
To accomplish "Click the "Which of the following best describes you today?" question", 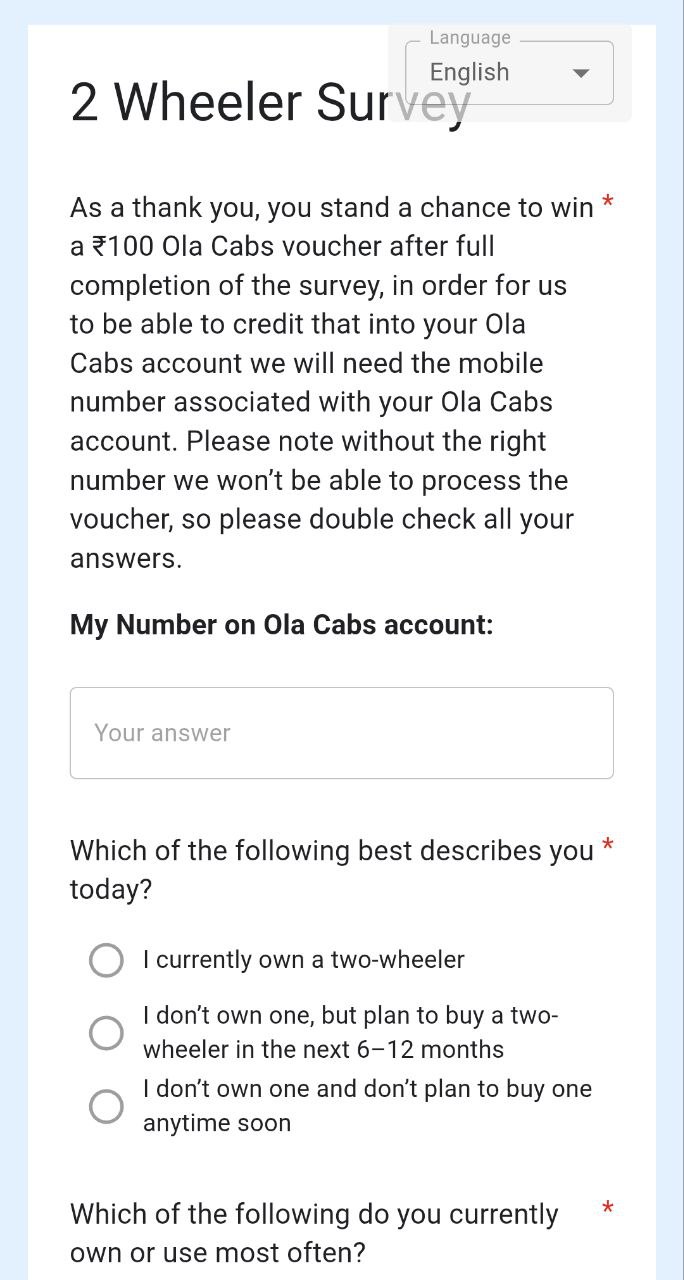I will click(331, 870).
